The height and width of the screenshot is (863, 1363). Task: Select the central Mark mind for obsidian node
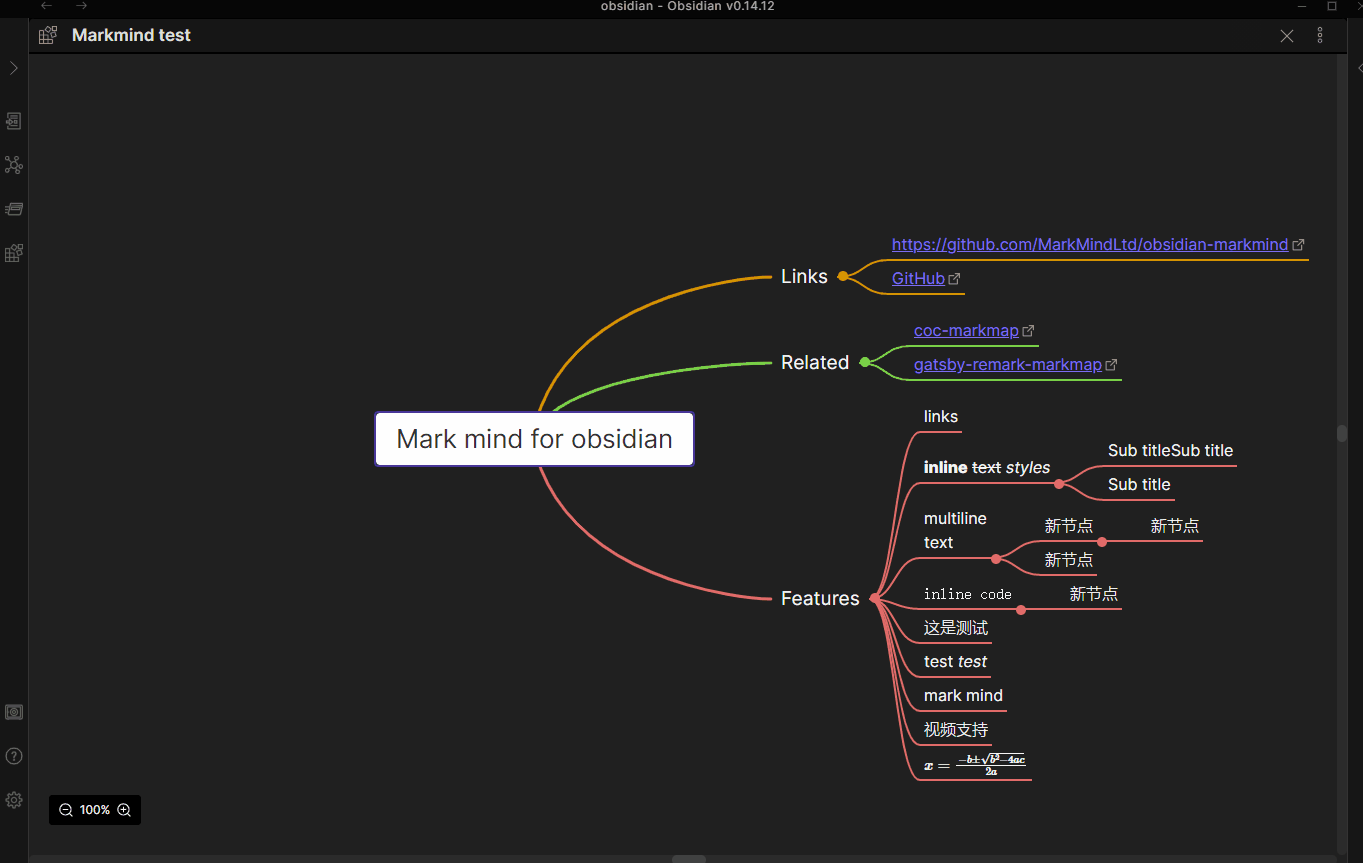pyautogui.click(x=534, y=439)
